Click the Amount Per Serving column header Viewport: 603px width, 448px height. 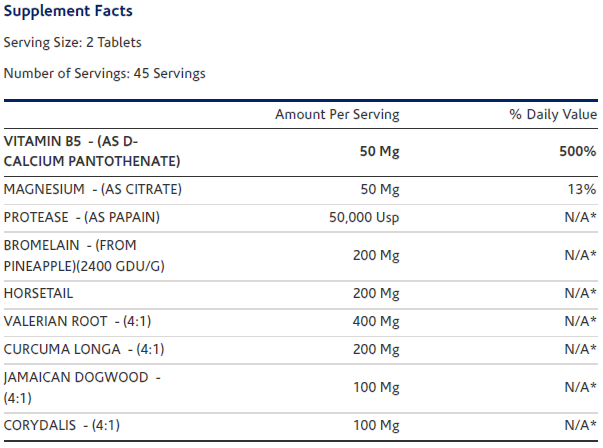[337, 114]
